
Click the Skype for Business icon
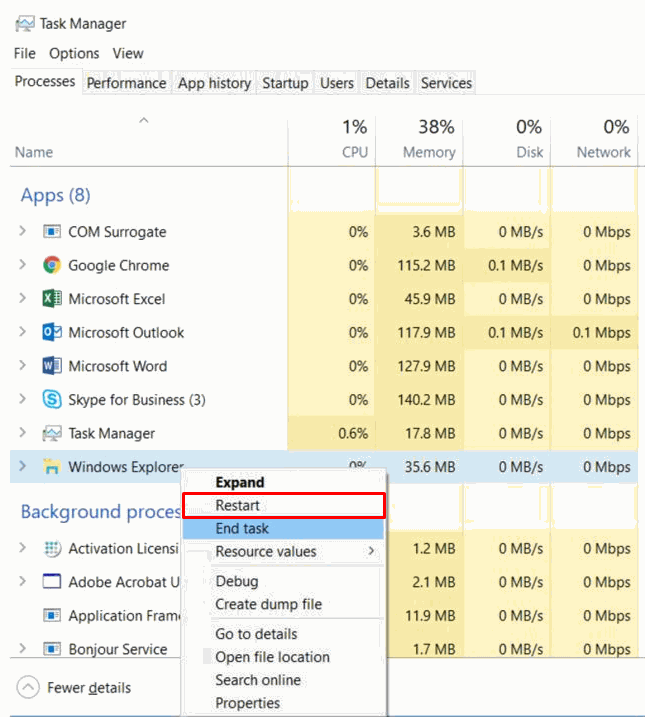[52, 400]
